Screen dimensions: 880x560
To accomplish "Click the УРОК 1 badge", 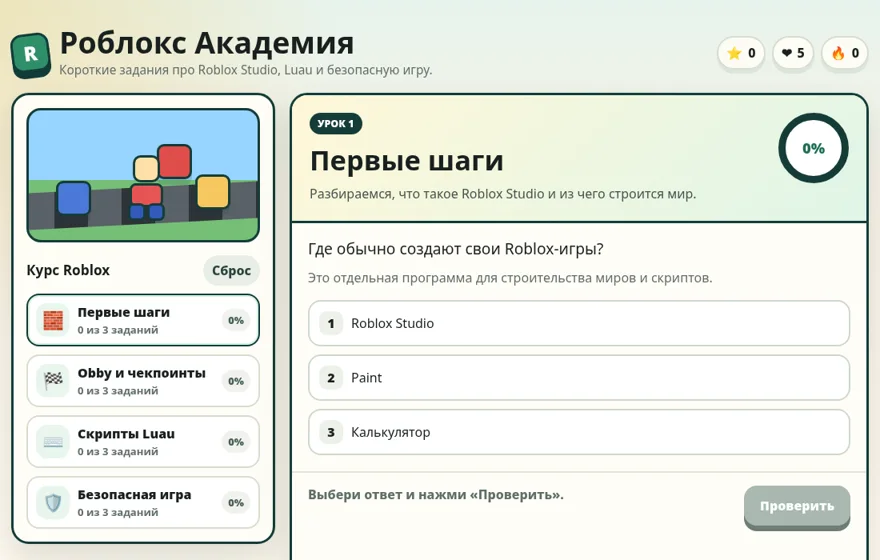I will tap(336, 123).
